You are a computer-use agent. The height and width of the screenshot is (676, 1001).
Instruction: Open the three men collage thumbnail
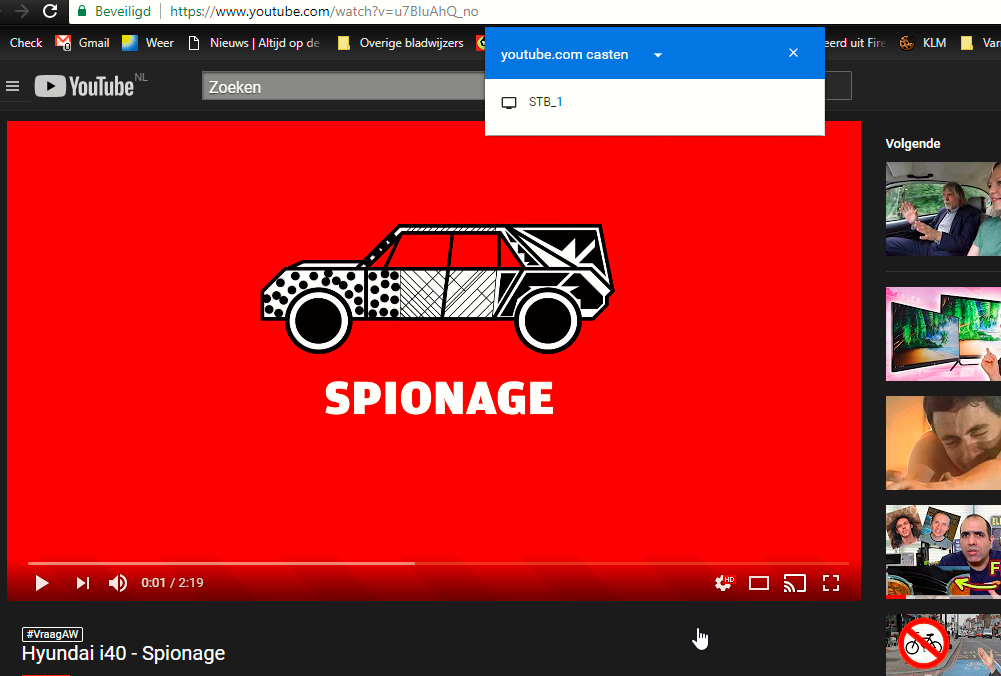(x=944, y=552)
